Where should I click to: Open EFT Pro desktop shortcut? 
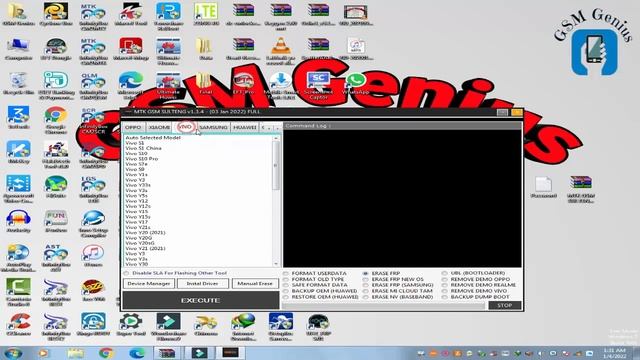(x=244, y=84)
